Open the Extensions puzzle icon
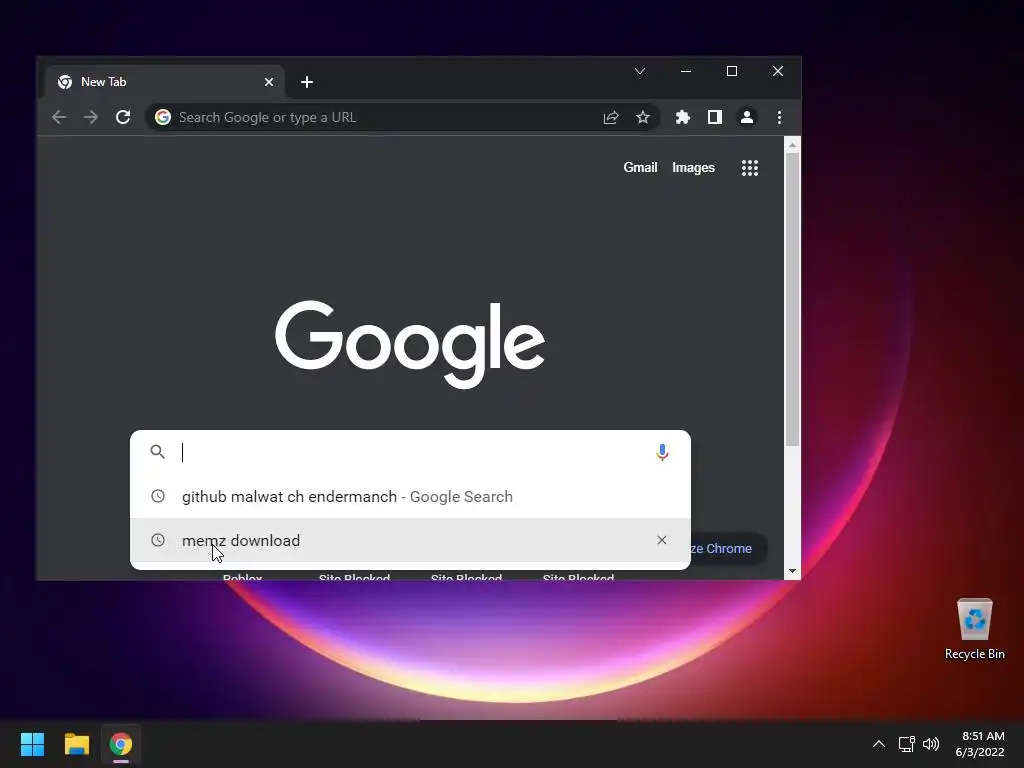Screen dimensions: 1024x768 click(682, 118)
